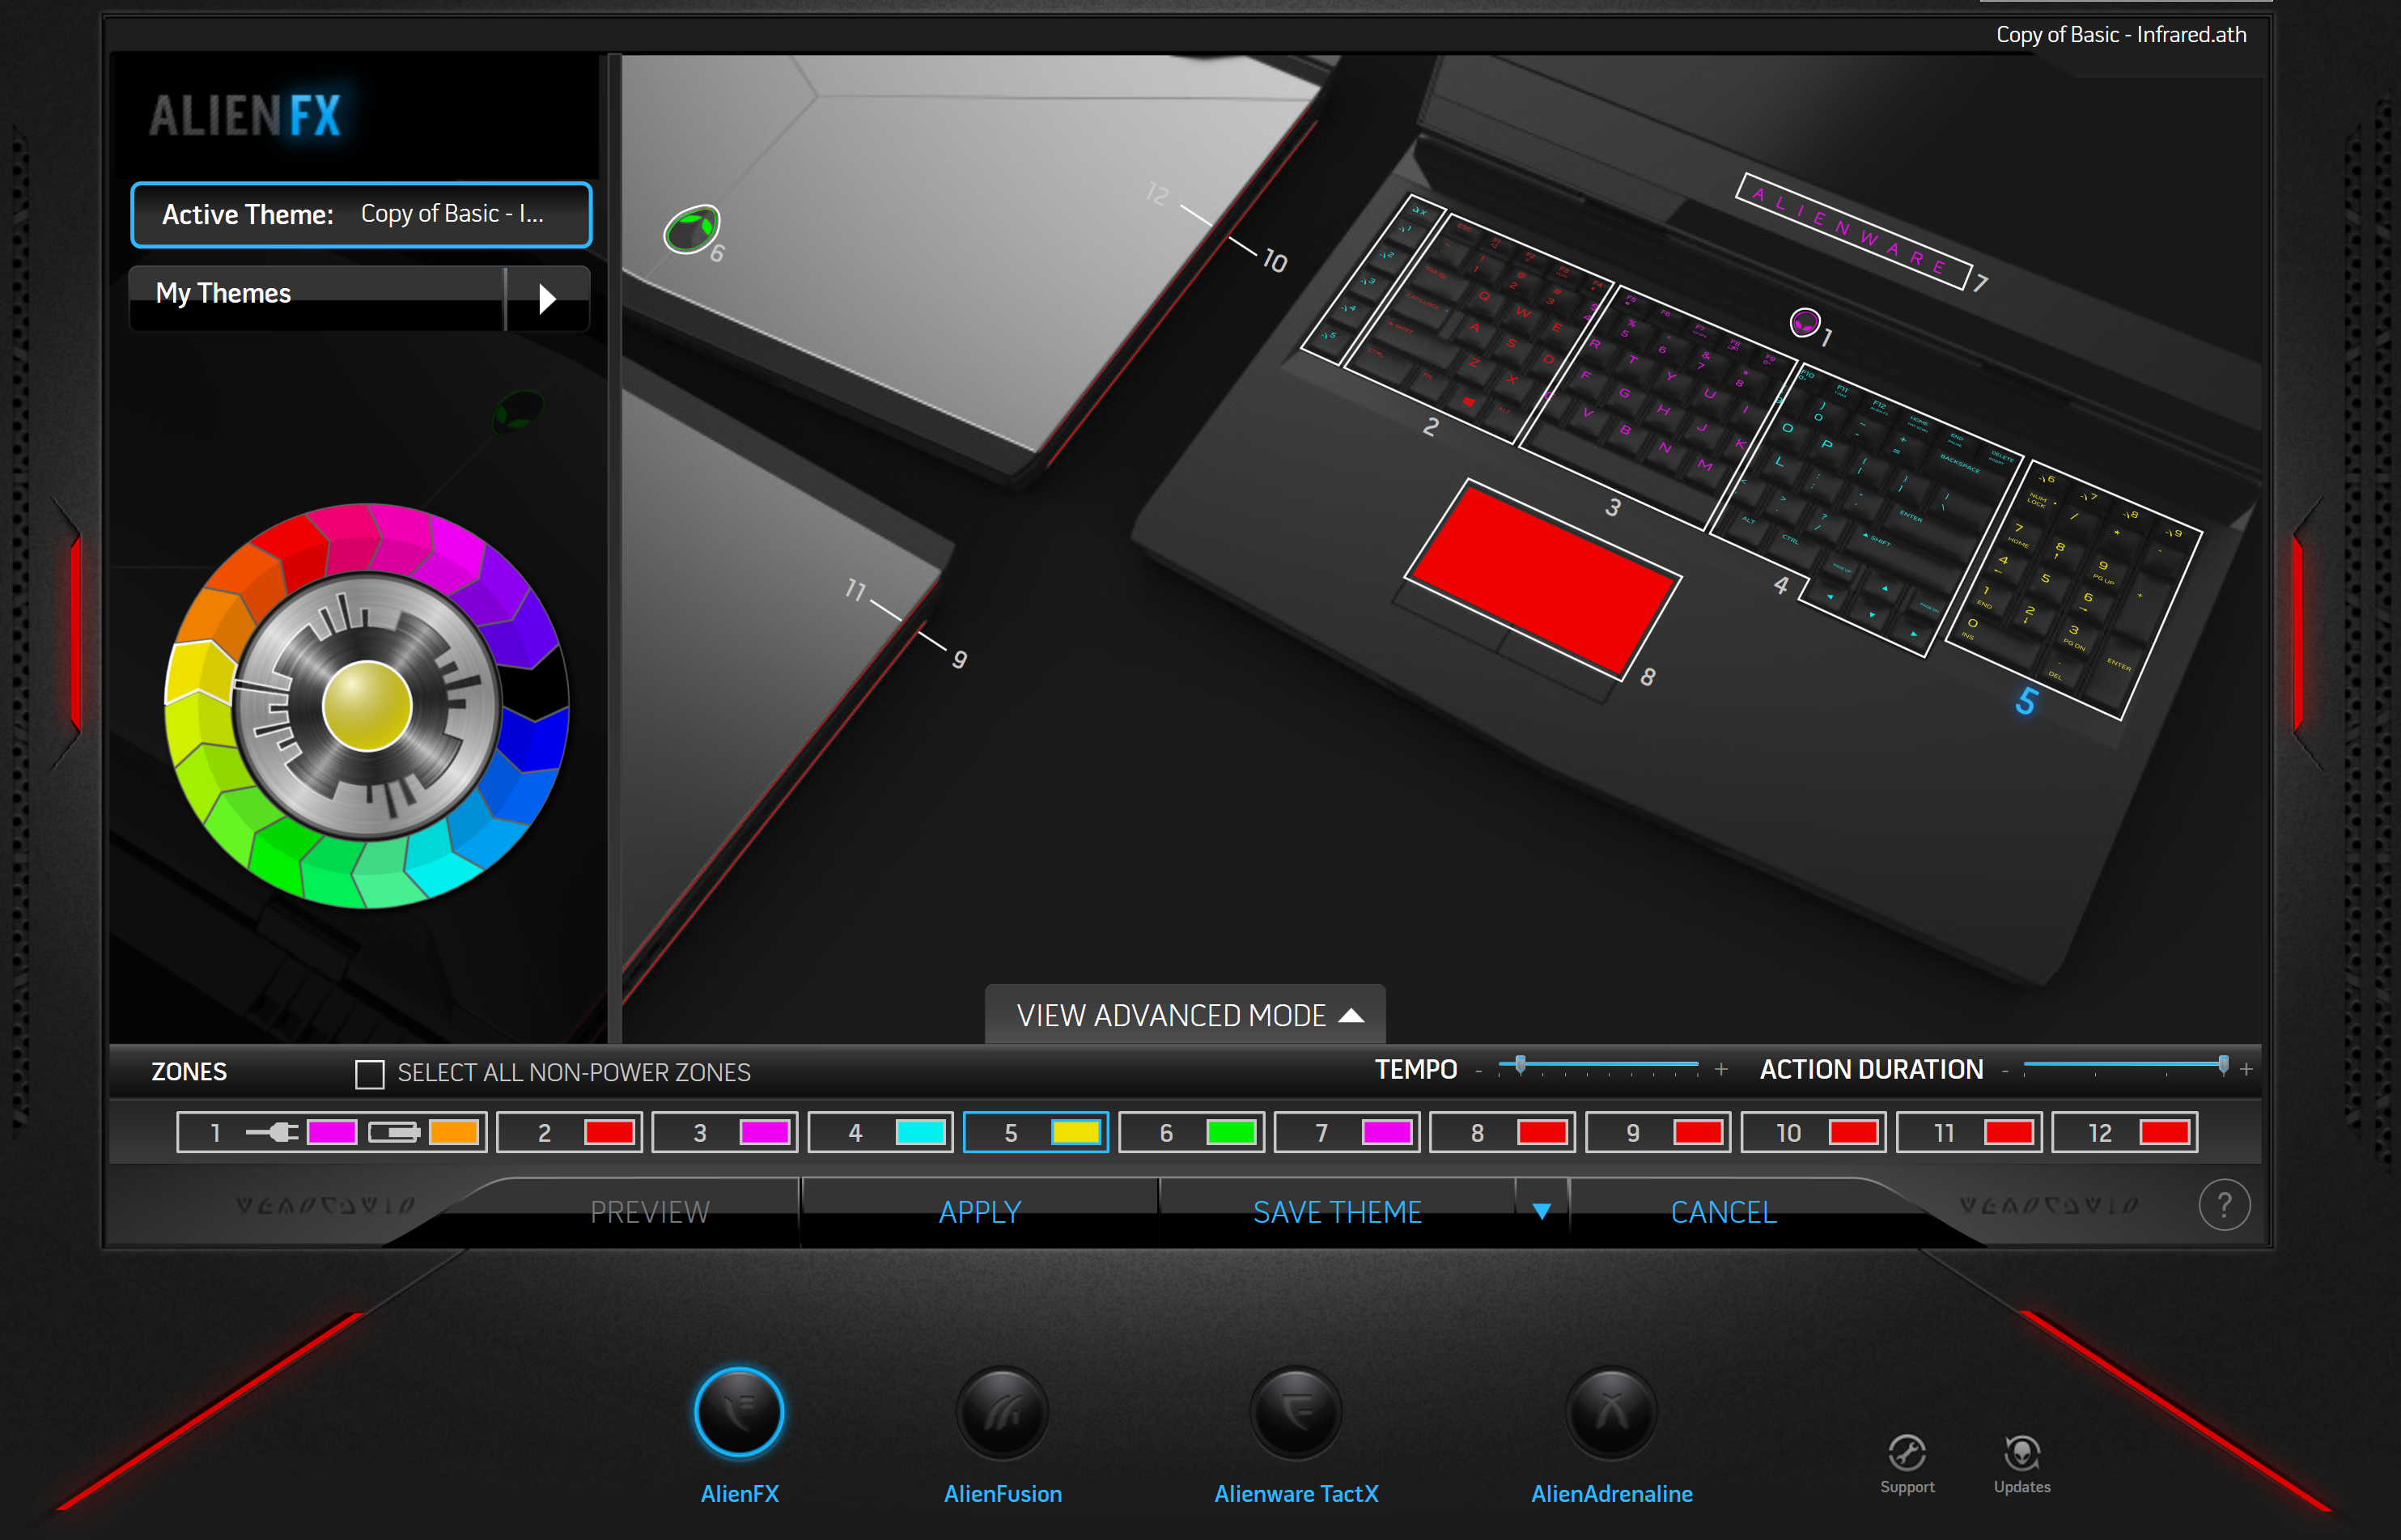This screenshot has height=1540, width=2401.
Task: Expand View Advanced Mode panel
Action: coord(1185,1015)
